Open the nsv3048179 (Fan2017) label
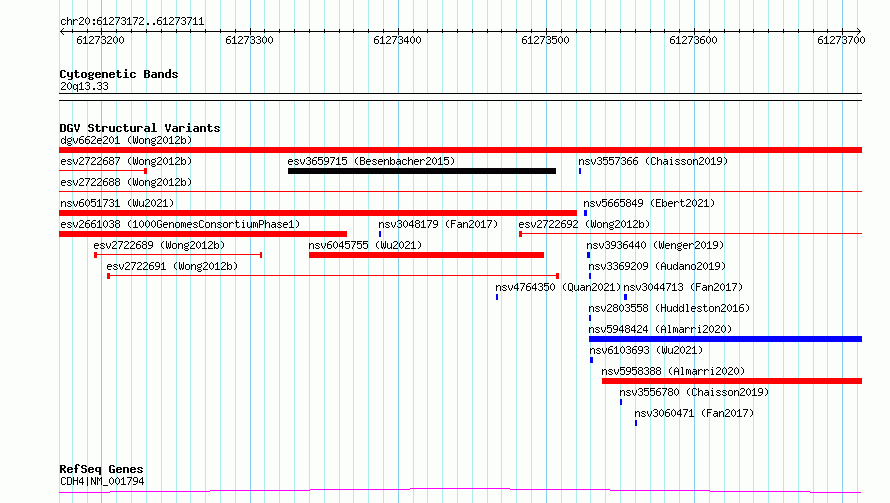The image size is (890, 503). (438, 224)
